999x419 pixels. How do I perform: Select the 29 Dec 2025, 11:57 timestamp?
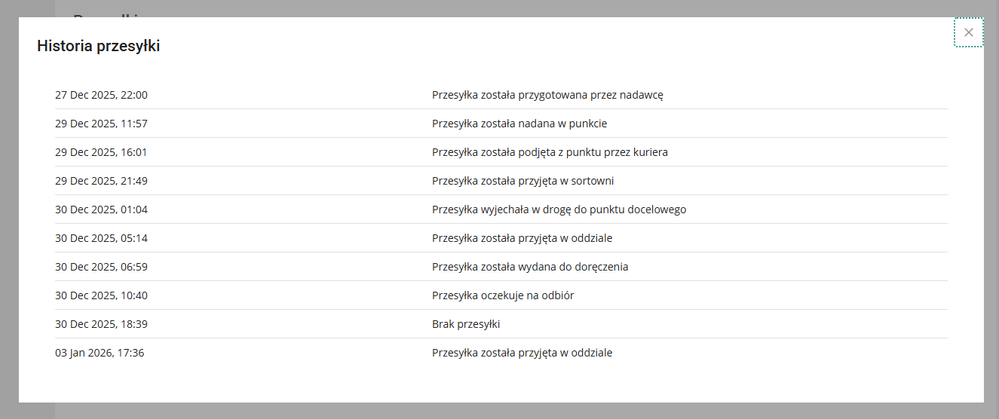click(x=101, y=124)
